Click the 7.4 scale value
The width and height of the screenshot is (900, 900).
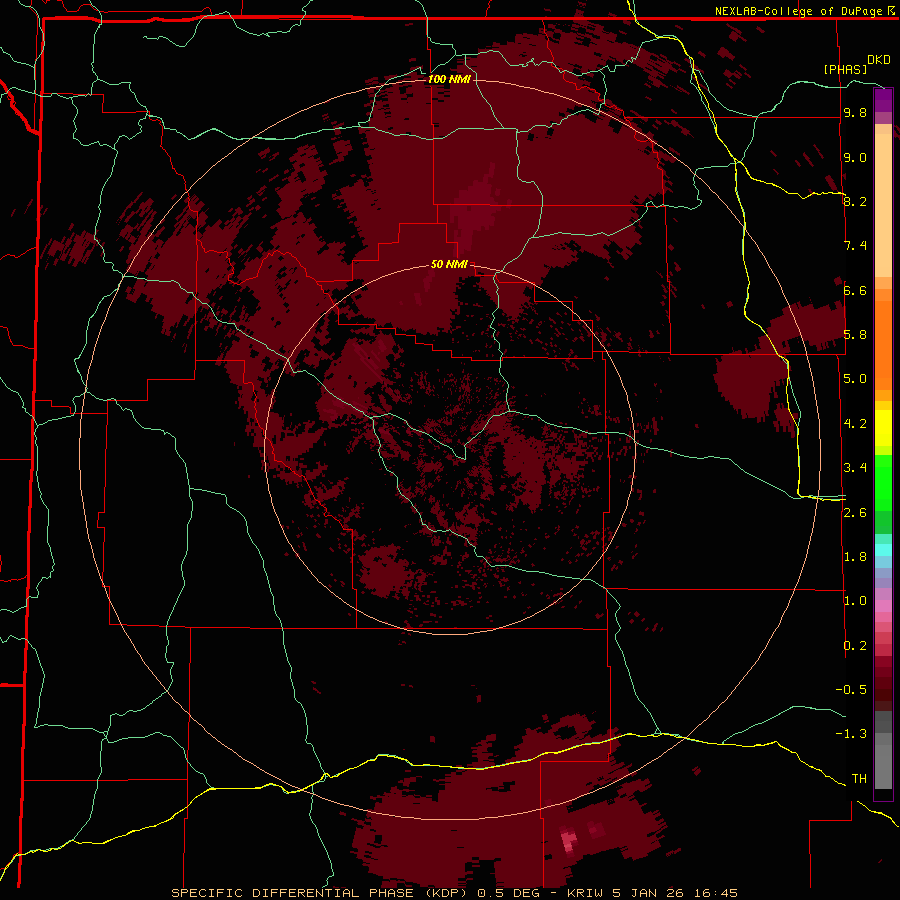(855, 246)
